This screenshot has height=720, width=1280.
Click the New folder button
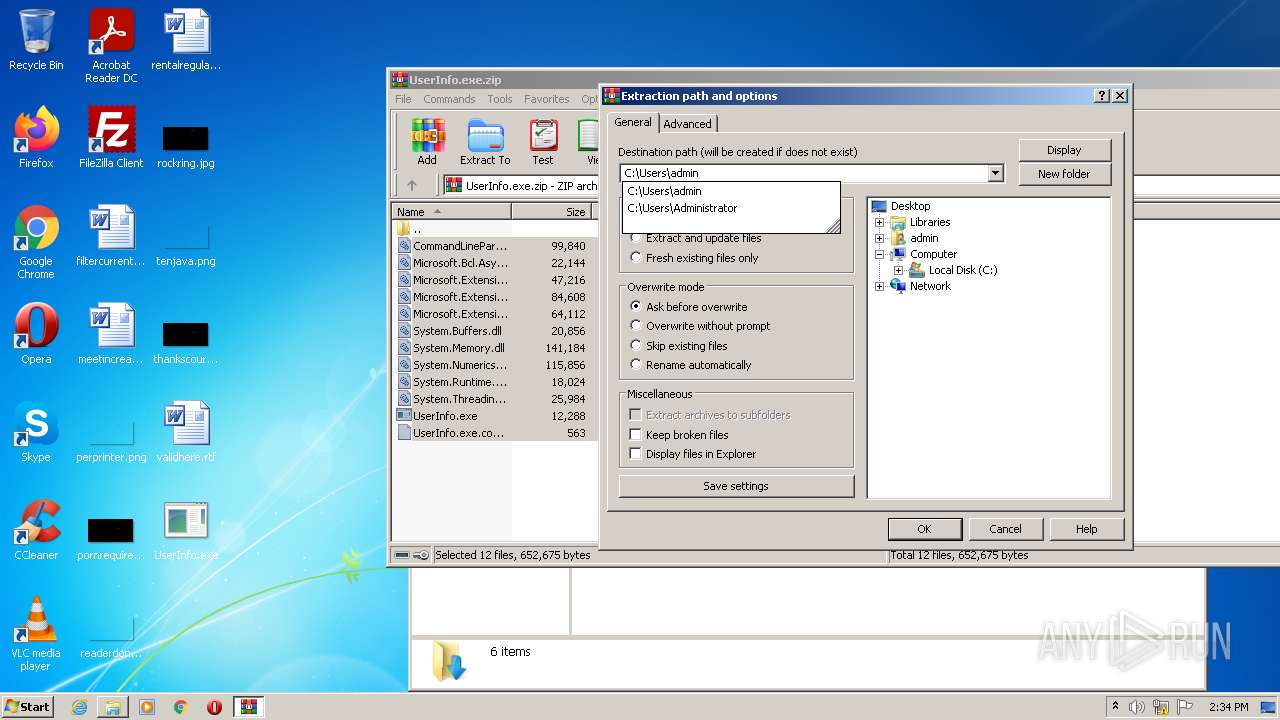[1064, 174]
